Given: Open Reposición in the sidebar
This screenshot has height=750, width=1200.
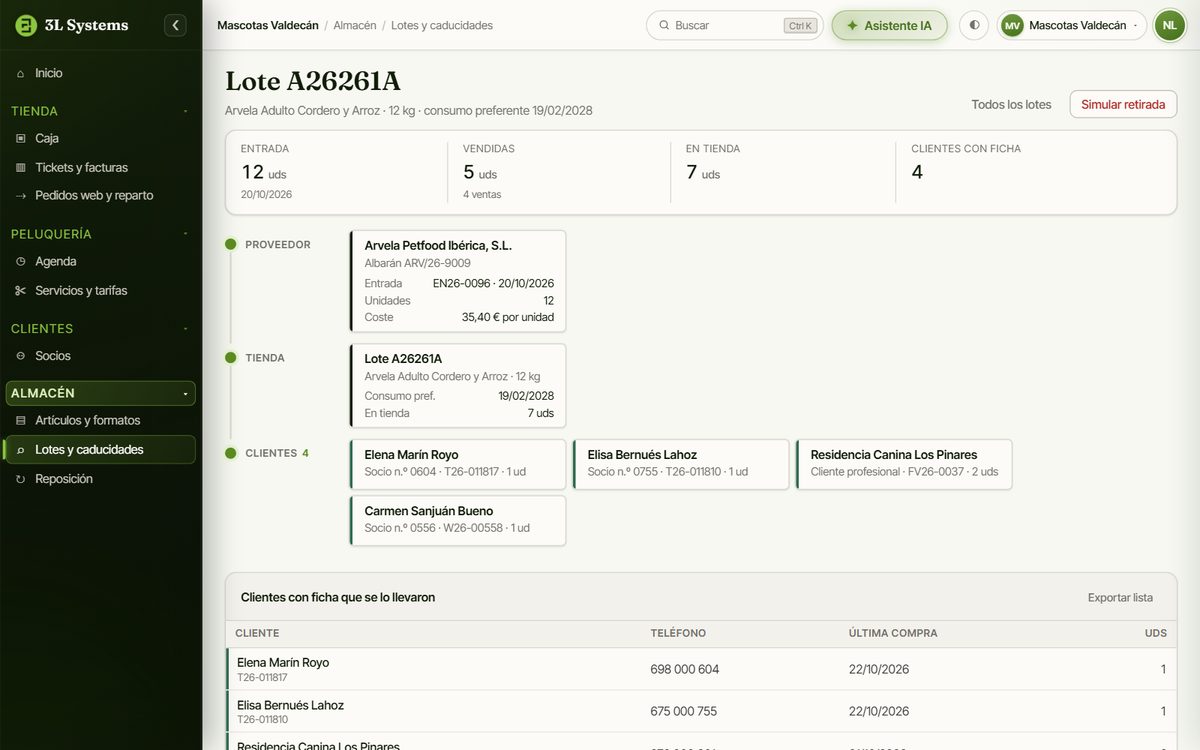Looking at the screenshot, I should coord(100,478).
